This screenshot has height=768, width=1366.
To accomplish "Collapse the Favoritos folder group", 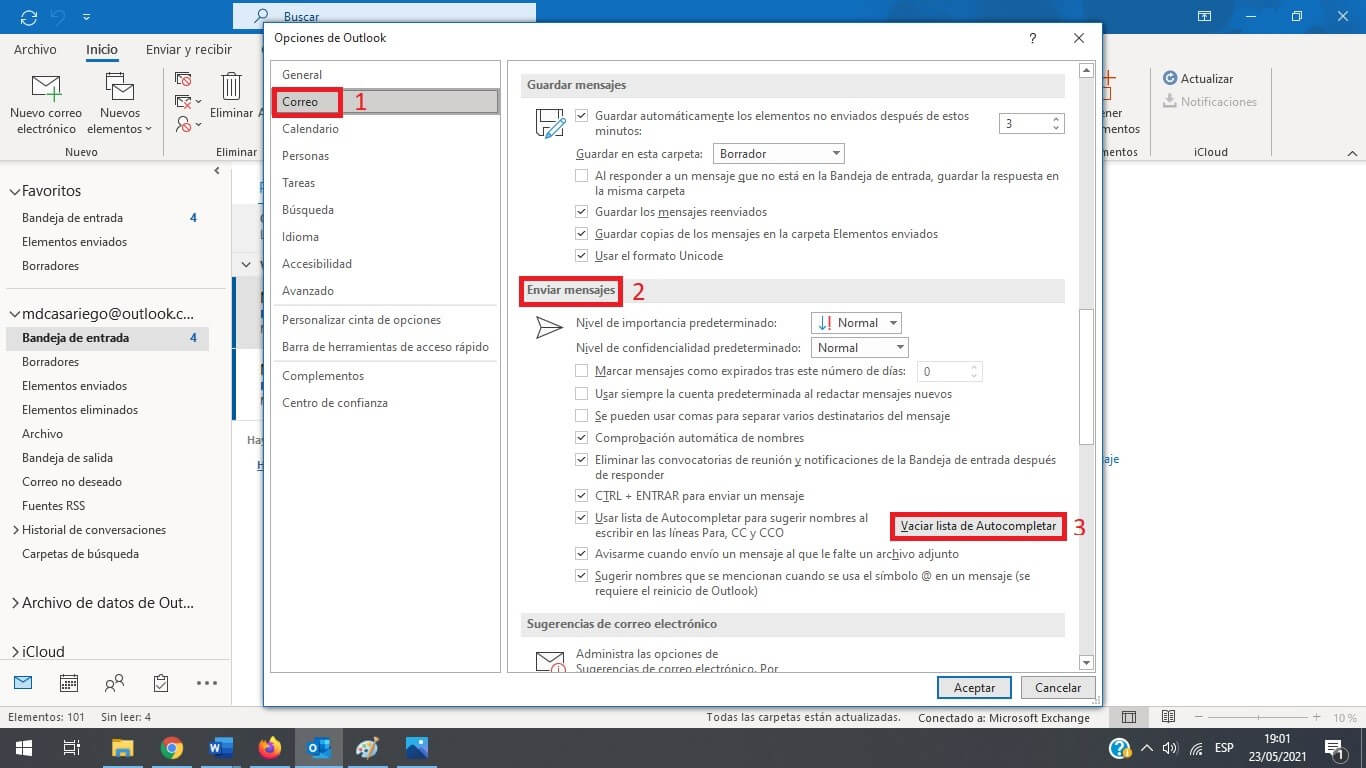I will 14,191.
